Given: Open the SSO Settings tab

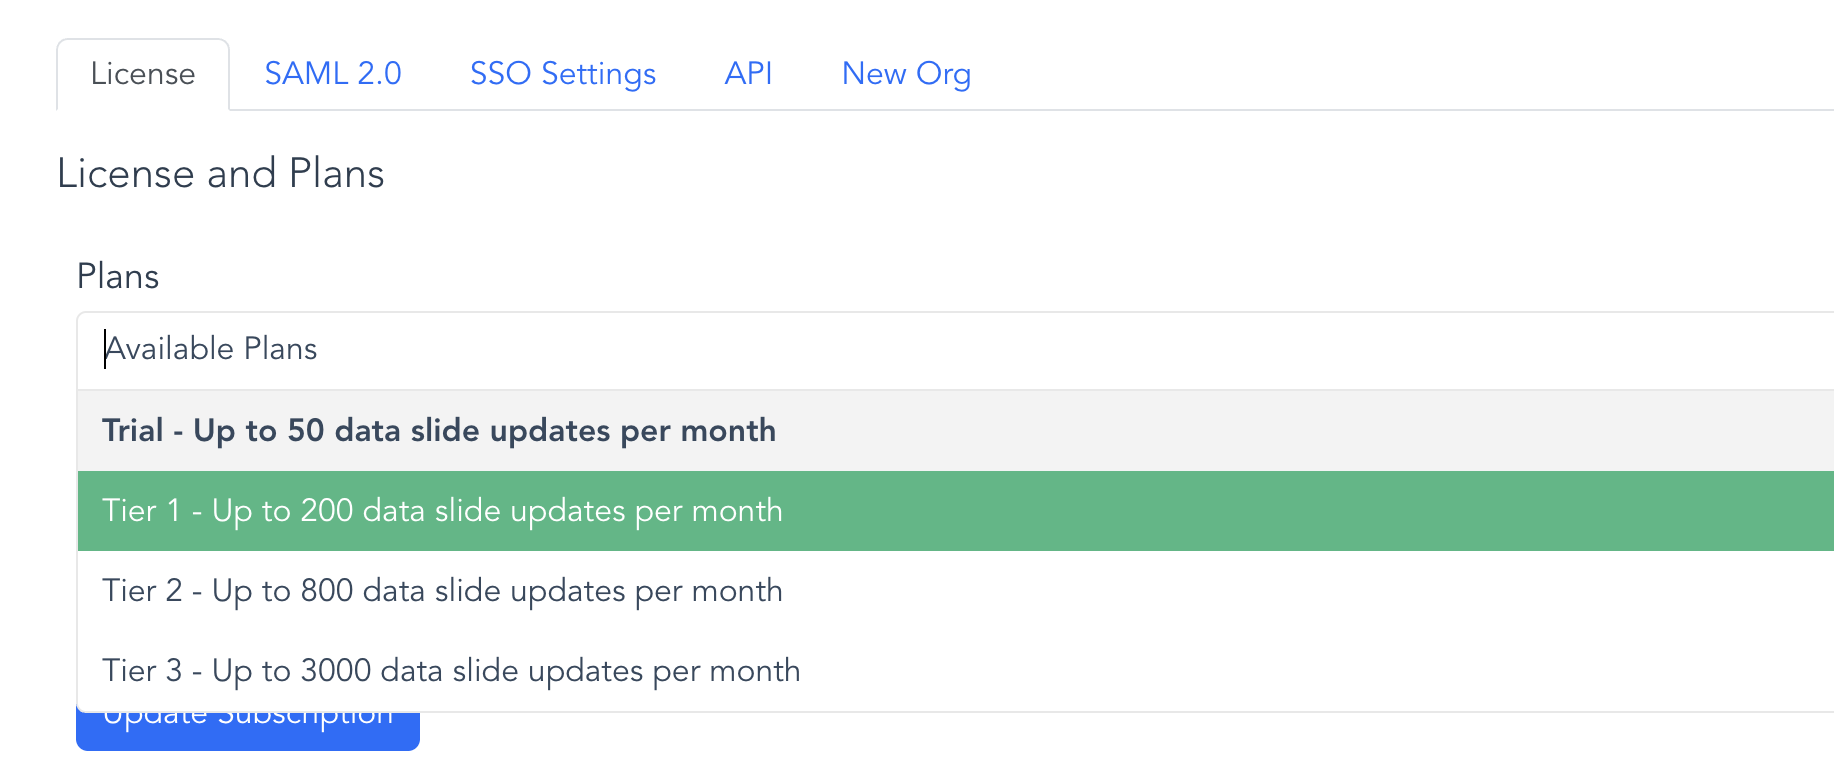Looking at the screenshot, I should pyautogui.click(x=563, y=74).
